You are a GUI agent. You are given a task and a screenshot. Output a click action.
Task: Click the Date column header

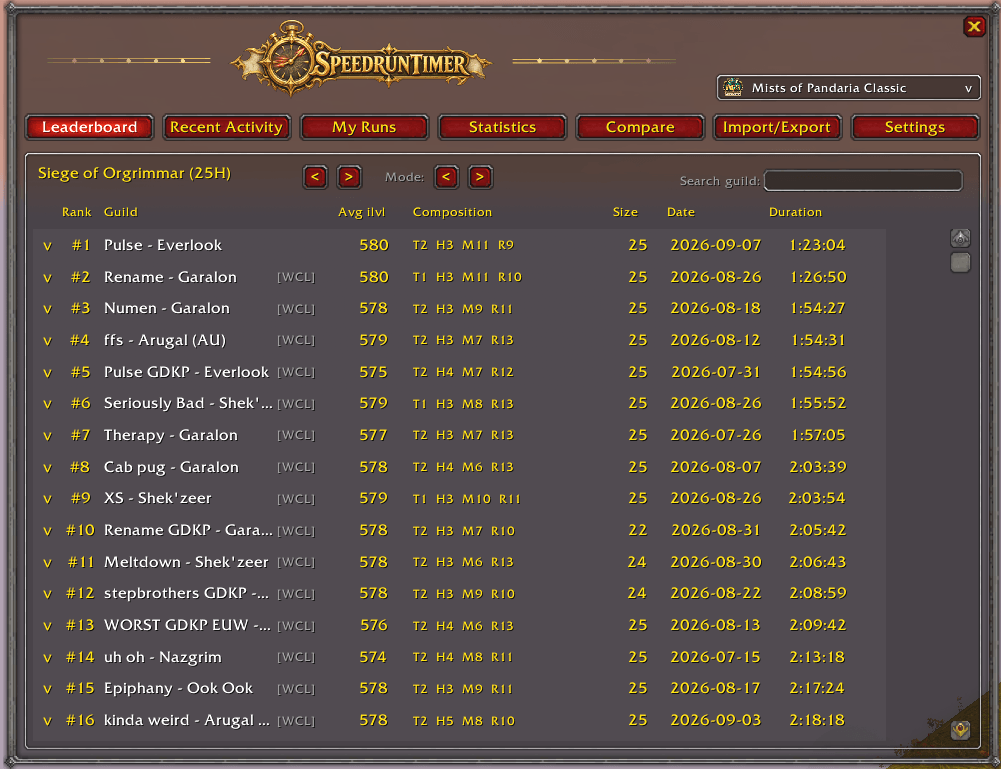681,212
